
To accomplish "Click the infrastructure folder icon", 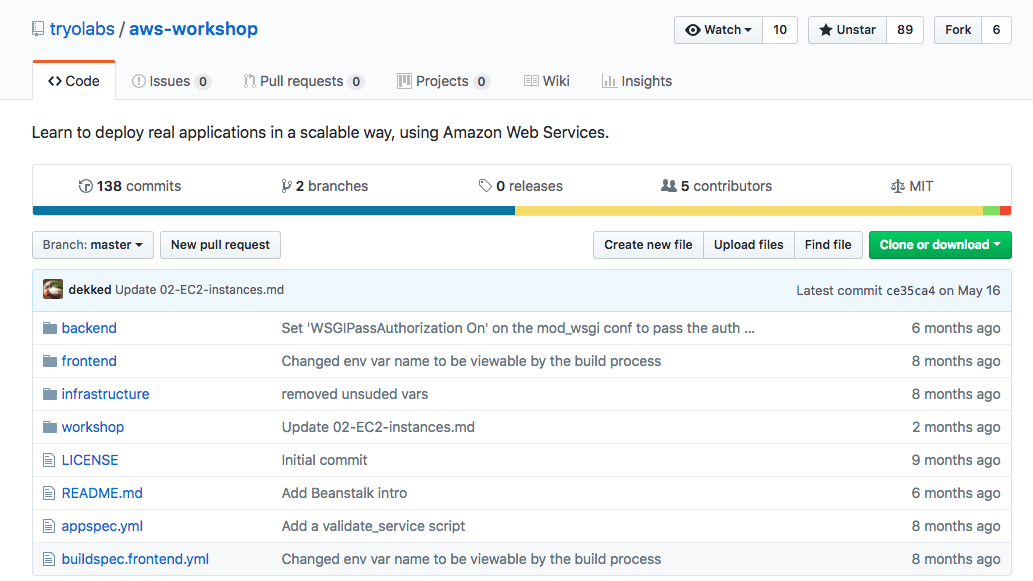I will 49,394.
